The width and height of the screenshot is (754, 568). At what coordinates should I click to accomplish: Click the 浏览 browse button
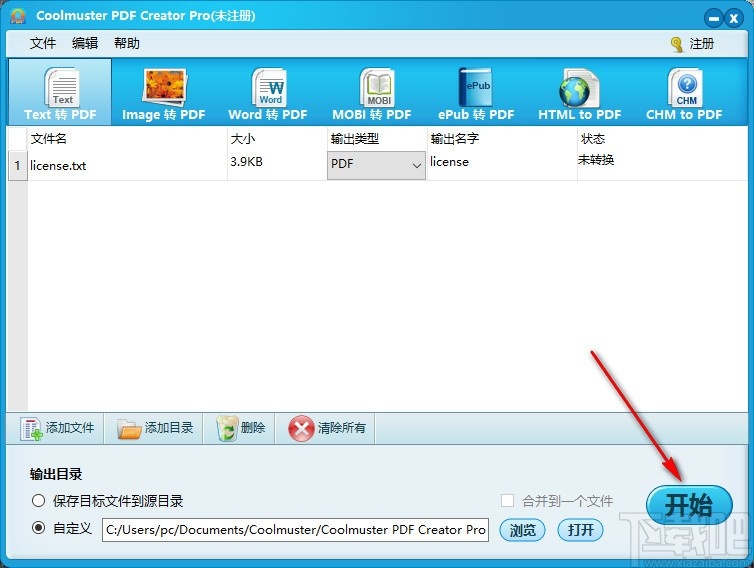[x=522, y=530]
